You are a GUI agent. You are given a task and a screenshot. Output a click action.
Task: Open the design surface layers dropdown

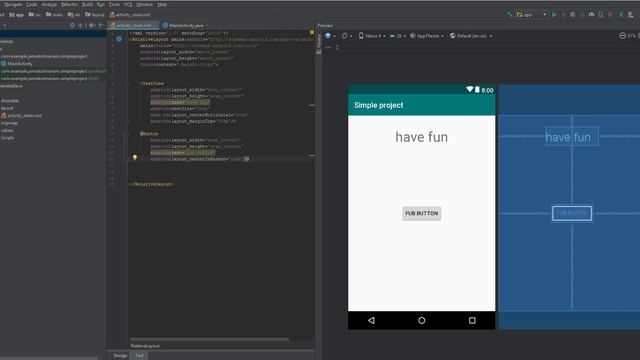(330, 36)
